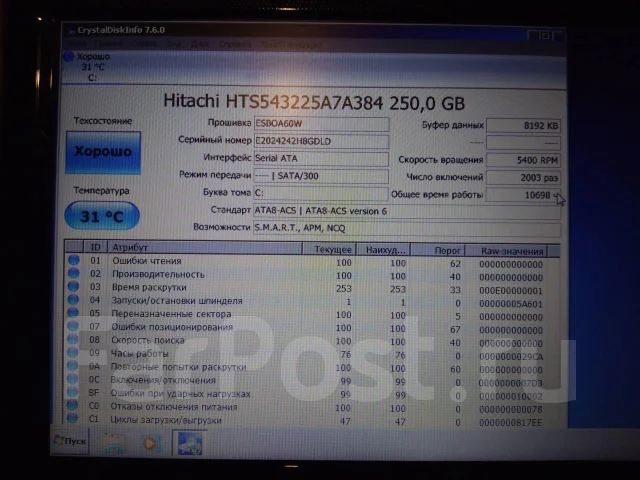Click status circle for Повторные попытки раскрутки
Image resolution: width=640 pixels, height=480 pixels.
click(x=73, y=366)
